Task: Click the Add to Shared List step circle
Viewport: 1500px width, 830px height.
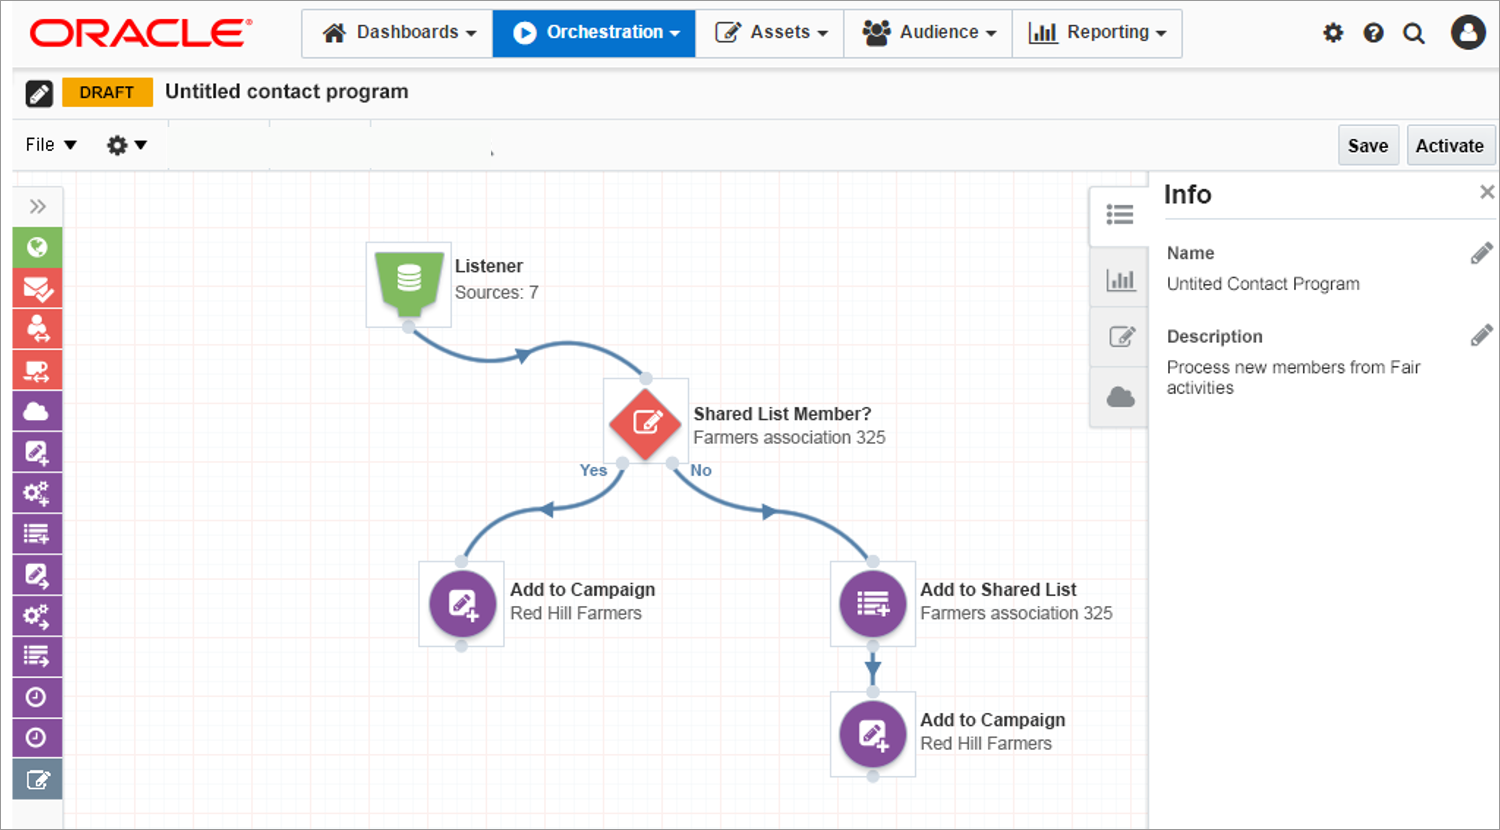Action: click(x=873, y=604)
